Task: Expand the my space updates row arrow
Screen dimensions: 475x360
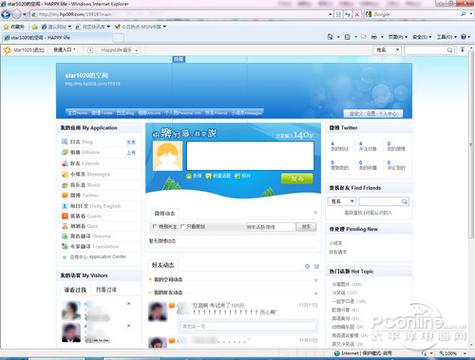Action: (316, 280)
